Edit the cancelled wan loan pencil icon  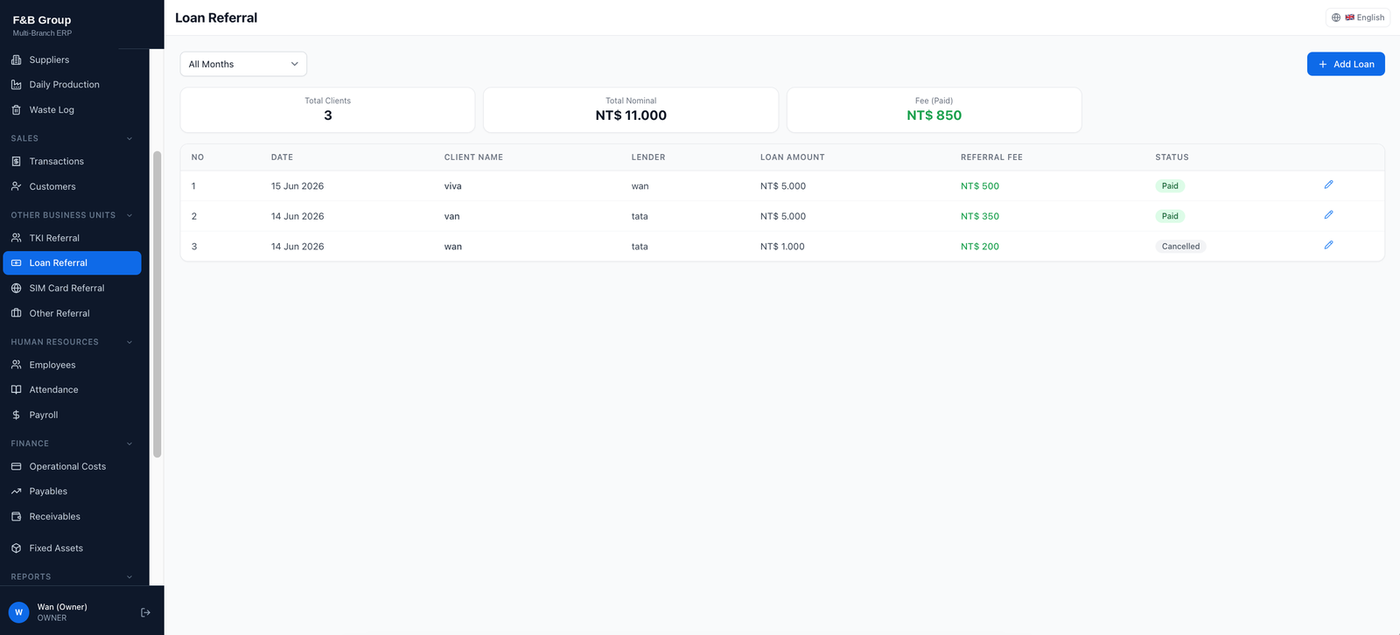(x=1328, y=245)
